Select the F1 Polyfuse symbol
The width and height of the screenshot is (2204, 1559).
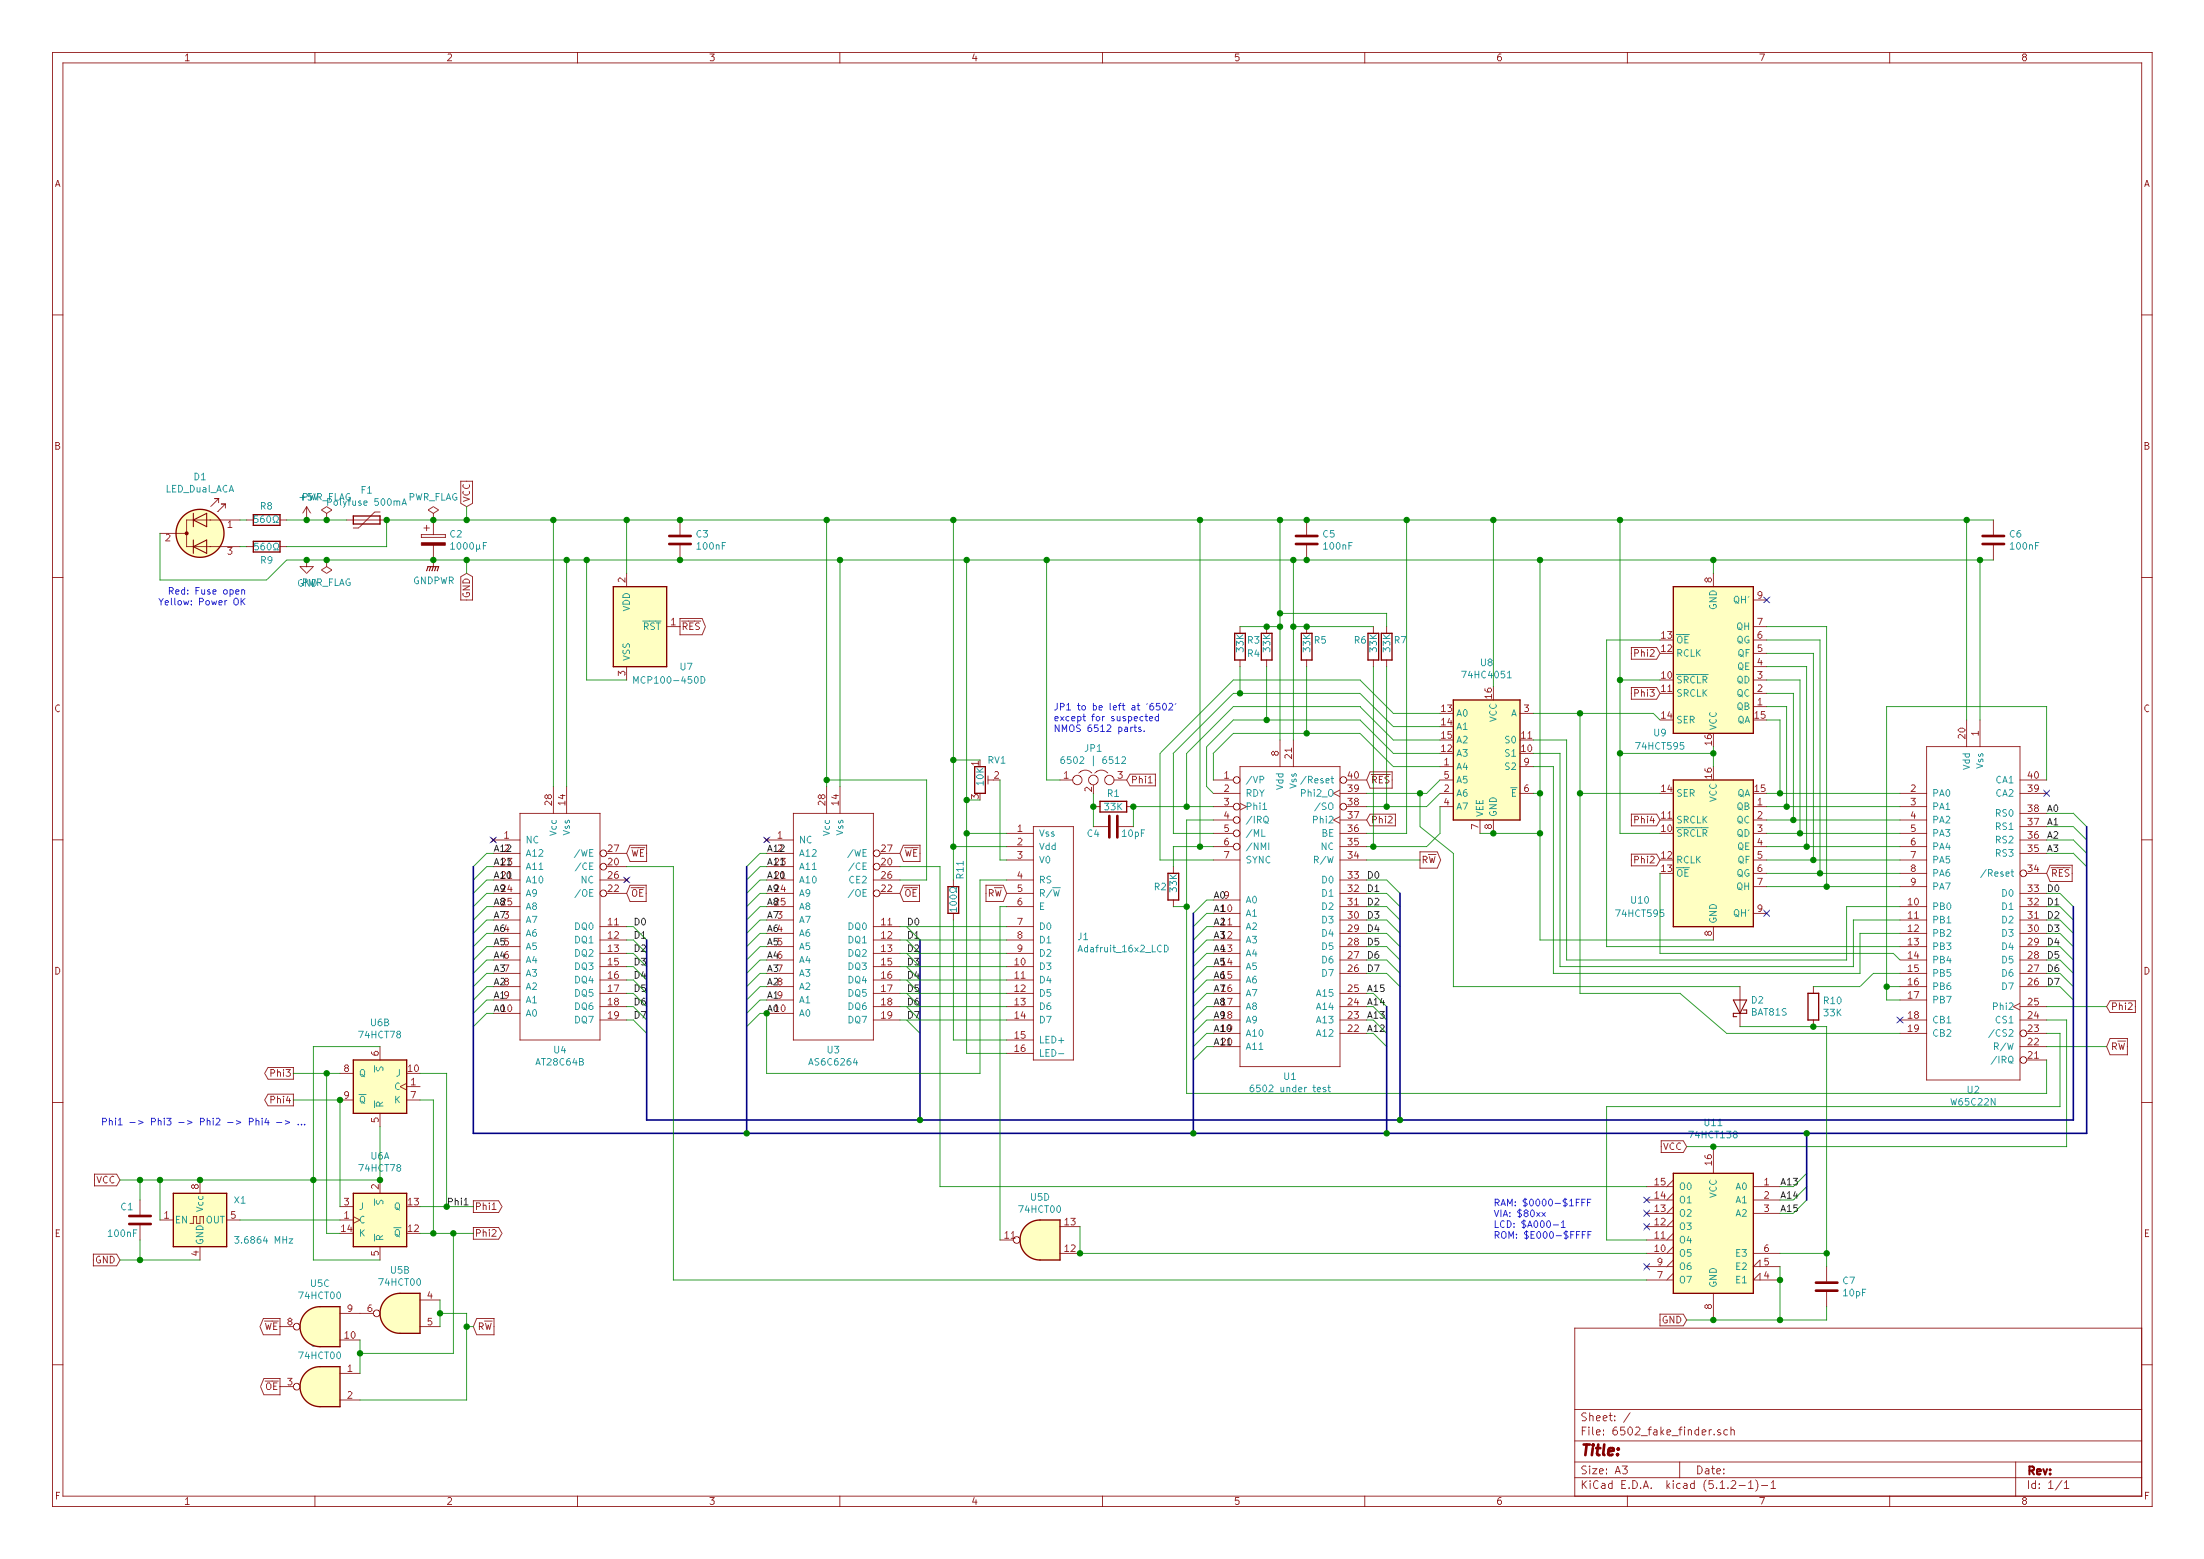[366, 520]
